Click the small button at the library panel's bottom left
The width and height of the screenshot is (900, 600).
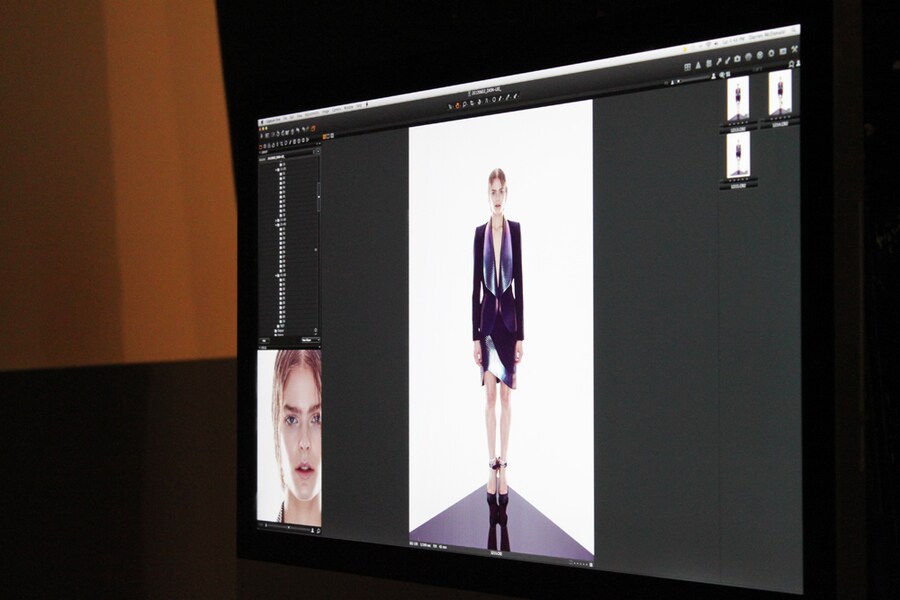(x=264, y=341)
